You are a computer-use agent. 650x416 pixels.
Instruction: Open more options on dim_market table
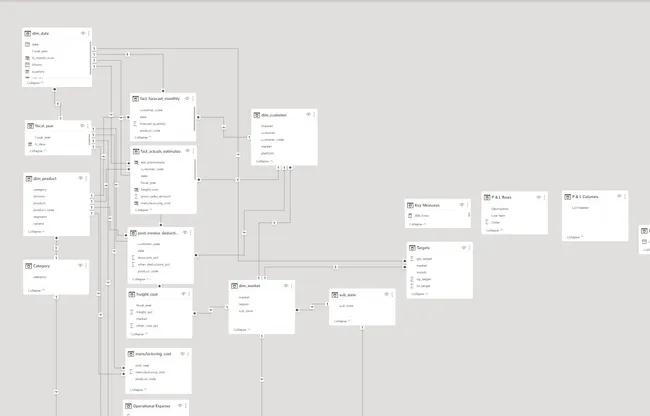tap(292, 286)
